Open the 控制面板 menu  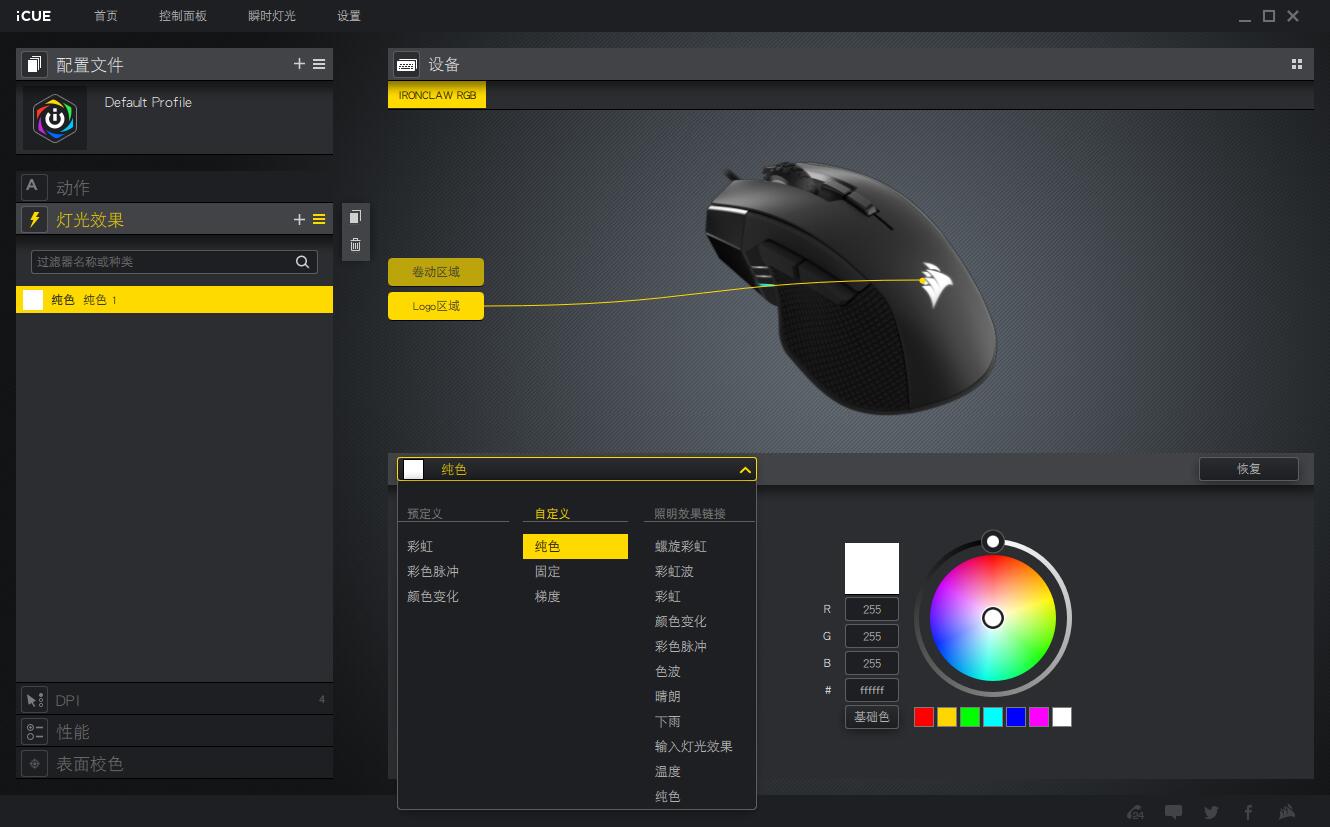click(x=183, y=16)
